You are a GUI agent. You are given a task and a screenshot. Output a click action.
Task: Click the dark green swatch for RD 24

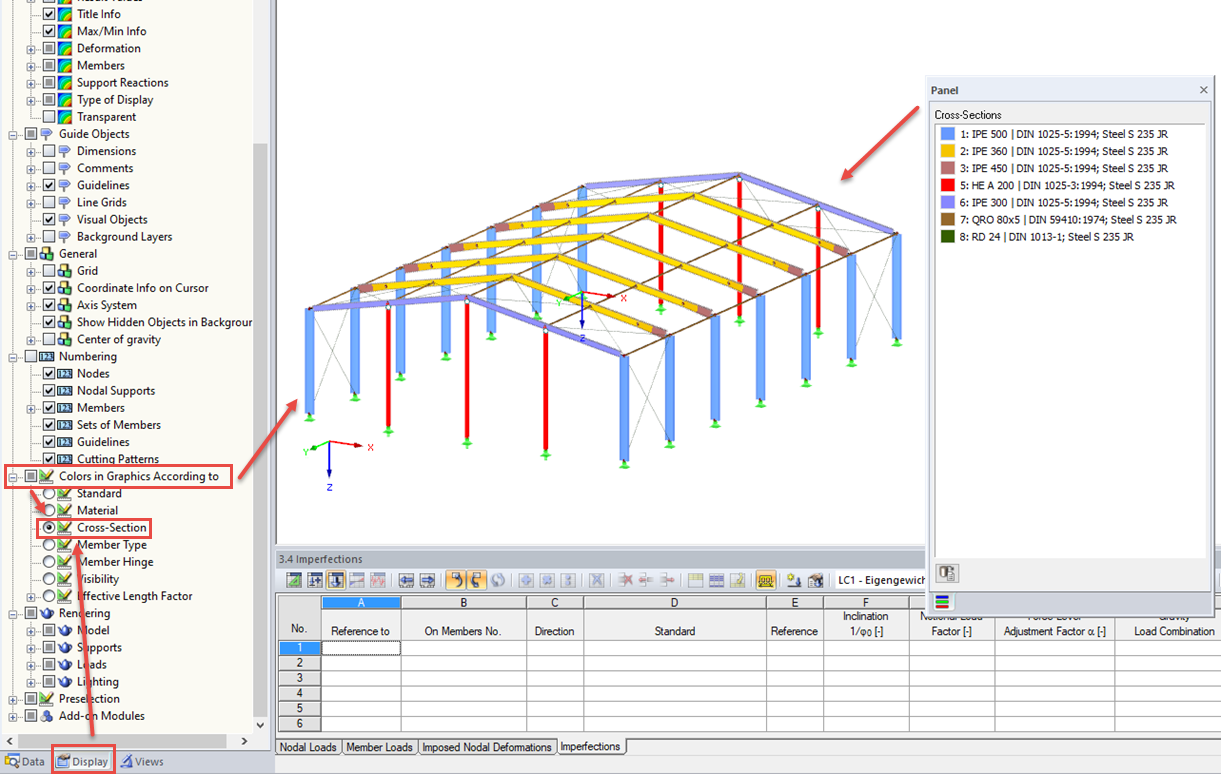click(x=947, y=237)
